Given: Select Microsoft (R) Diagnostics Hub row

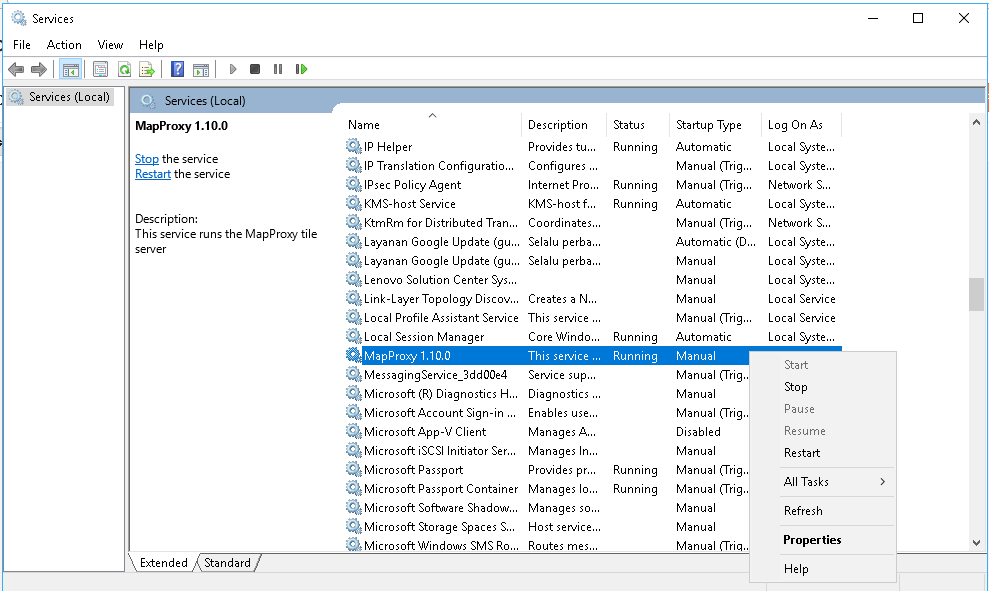Looking at the screenshot, I should point(547,394).
